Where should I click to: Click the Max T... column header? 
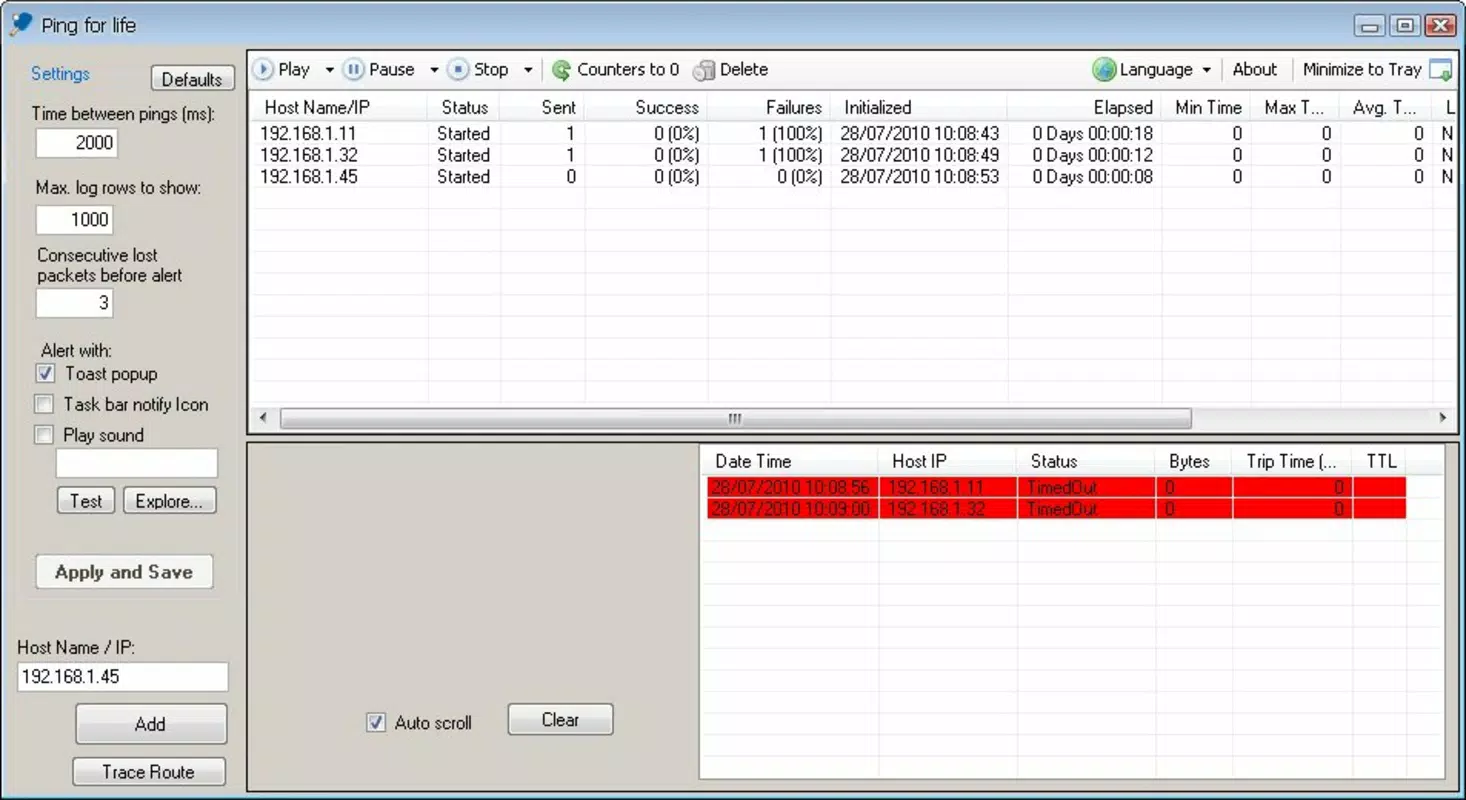1296,107
